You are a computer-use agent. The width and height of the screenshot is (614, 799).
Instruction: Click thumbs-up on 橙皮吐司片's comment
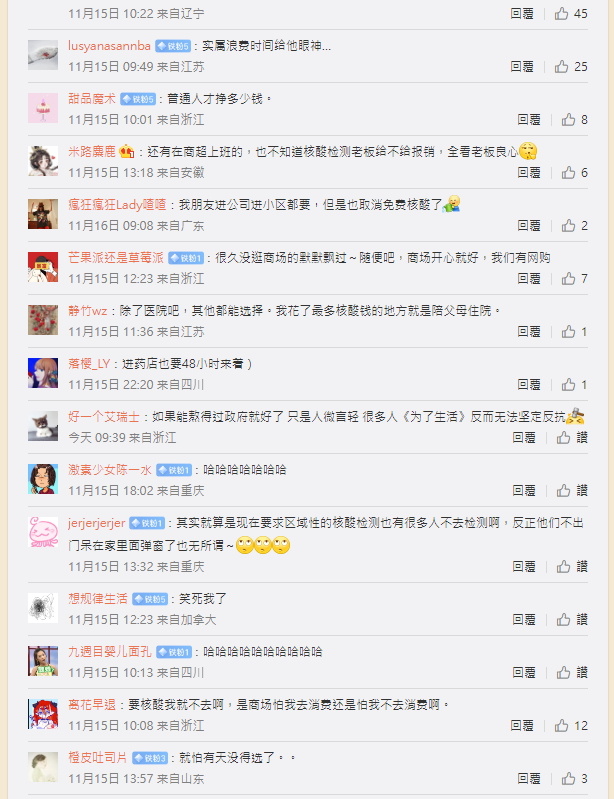[574, 779]
